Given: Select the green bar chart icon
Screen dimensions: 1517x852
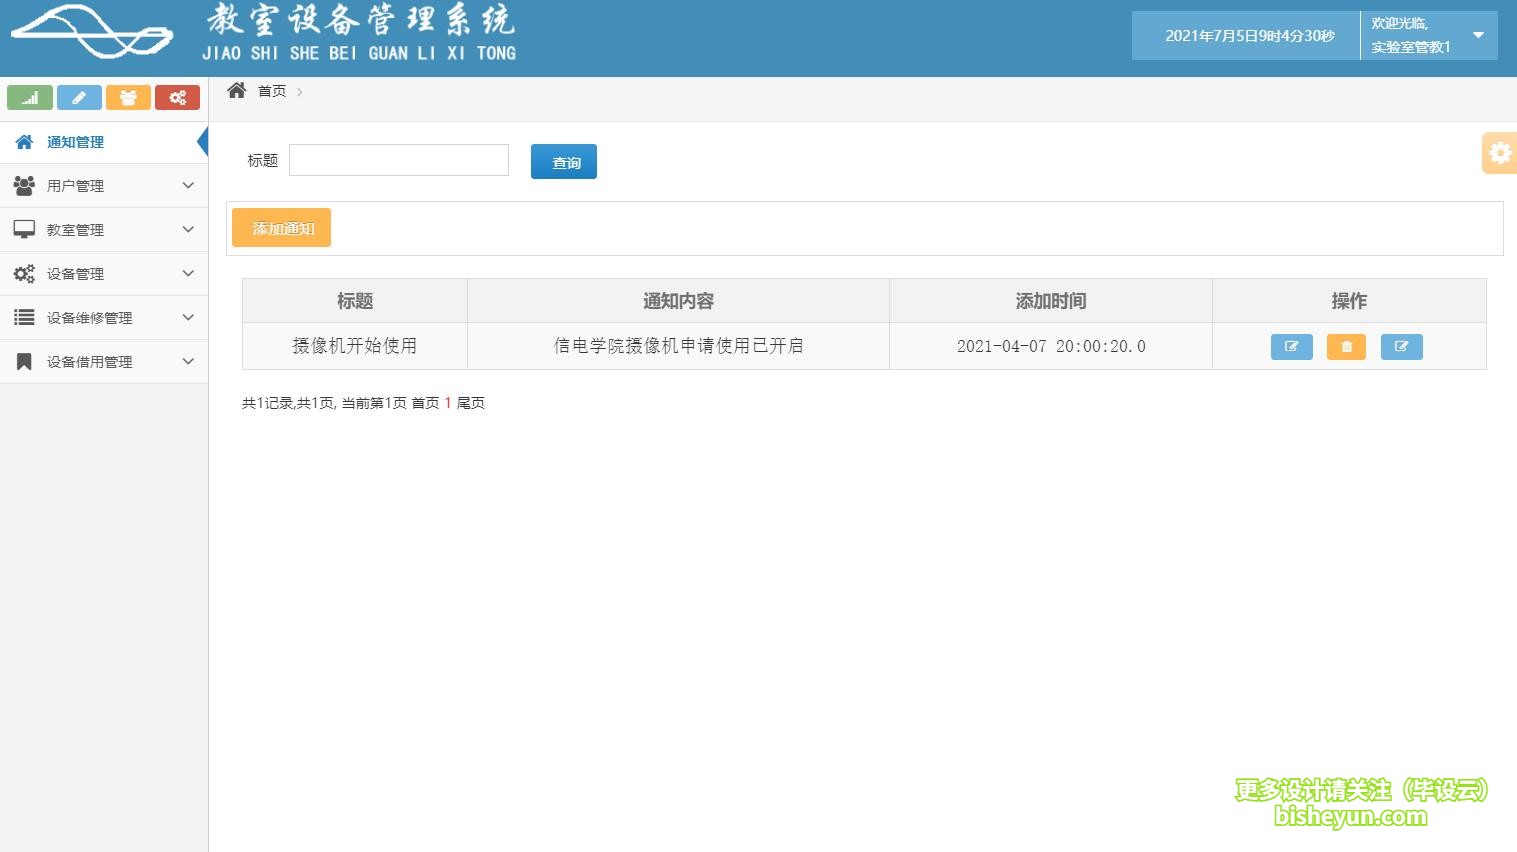Looking at the screenshot, I should (29, 97).
